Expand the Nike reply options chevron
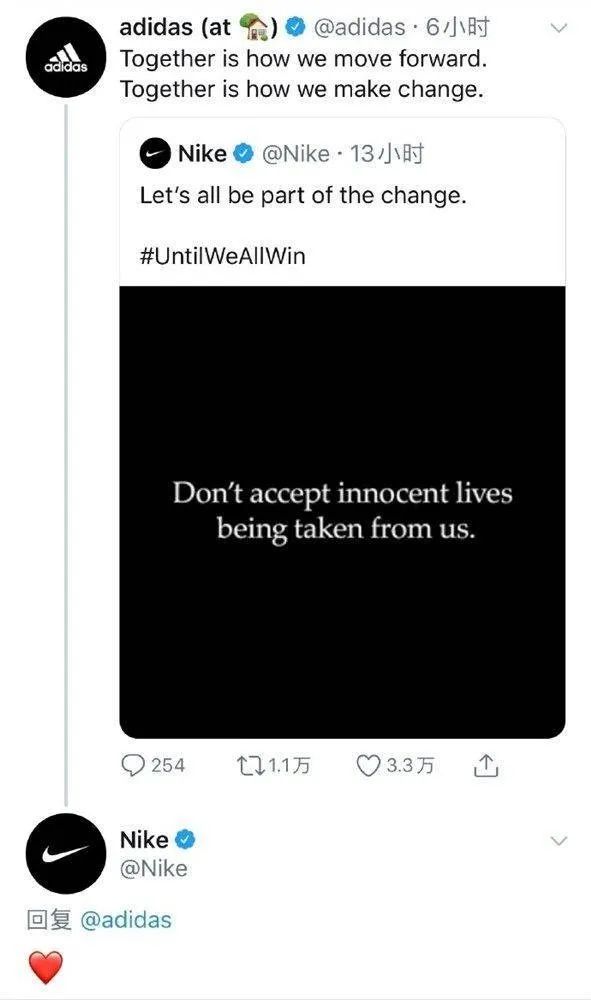591x1000 pixels. click(x=558, y=841)
